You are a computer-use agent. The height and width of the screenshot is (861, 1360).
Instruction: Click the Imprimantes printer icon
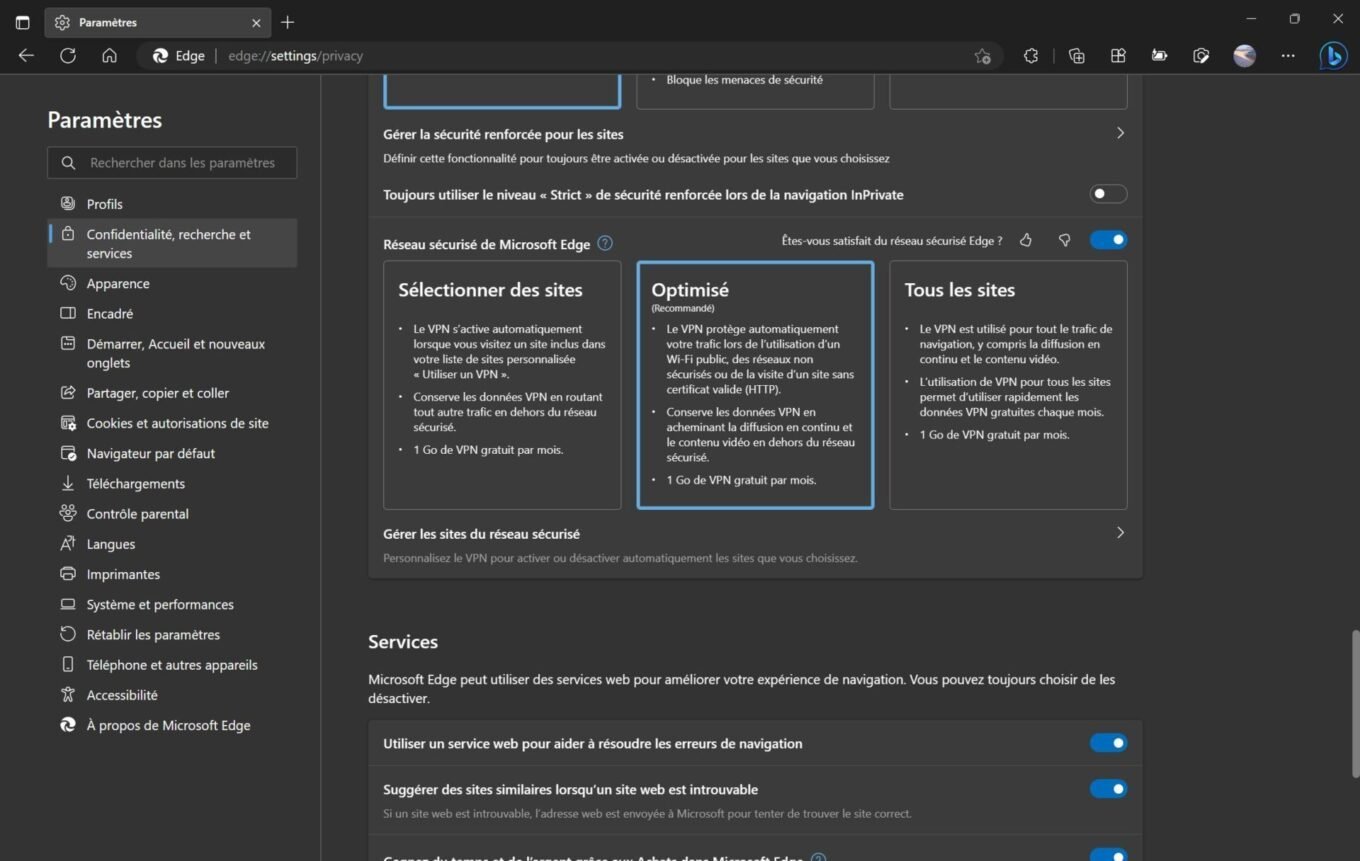click(x=68, y=574)
